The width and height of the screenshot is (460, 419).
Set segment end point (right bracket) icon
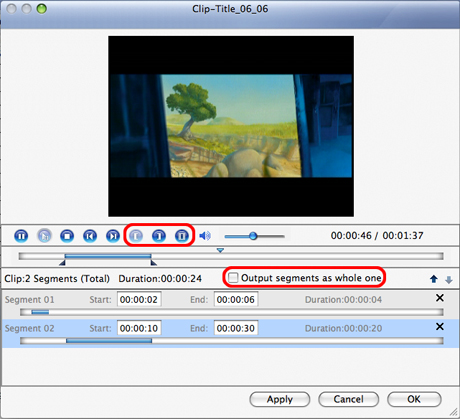click(x=159, y=236)
